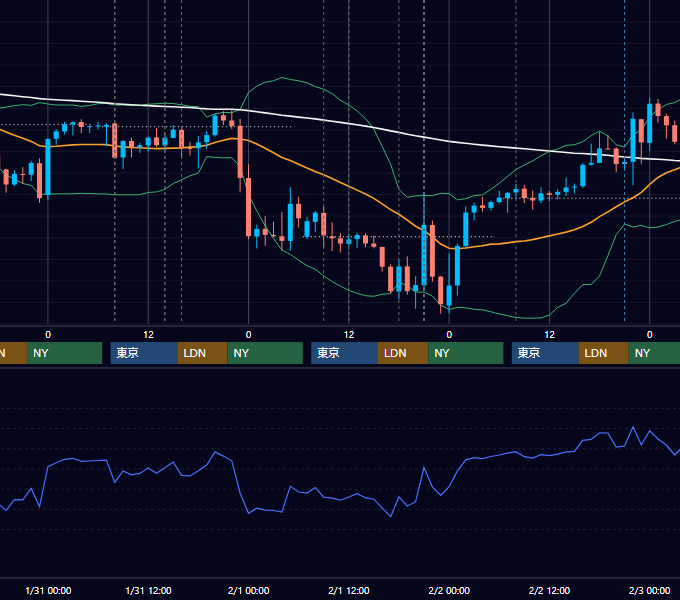Select the NY session block spanning 2/1 00:00

tap(265, 353)
